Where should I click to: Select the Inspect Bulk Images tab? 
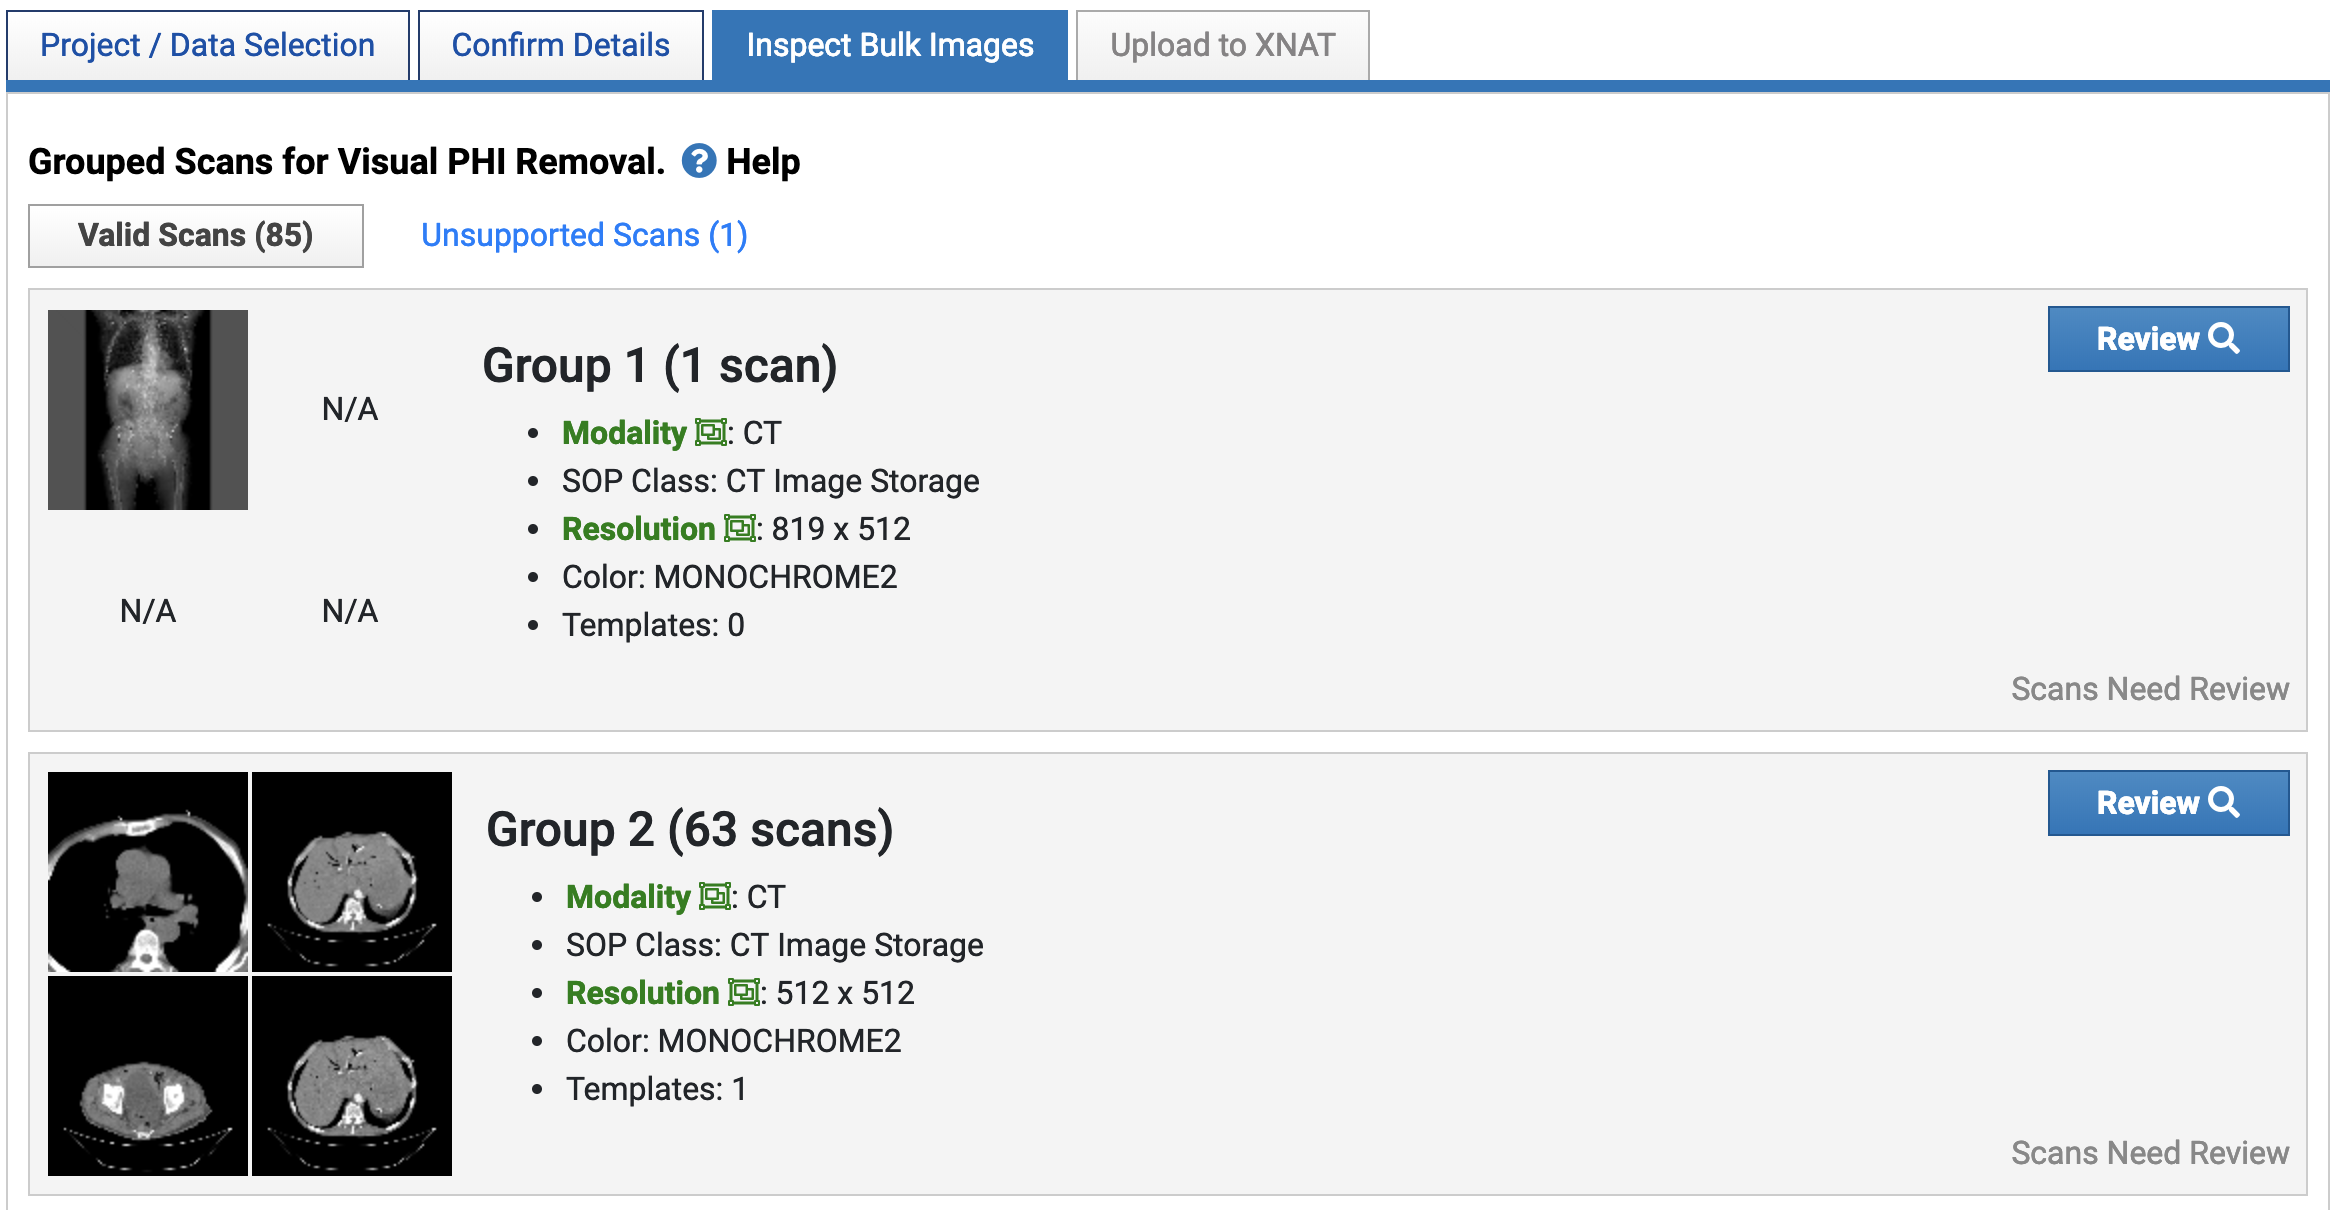889,45
